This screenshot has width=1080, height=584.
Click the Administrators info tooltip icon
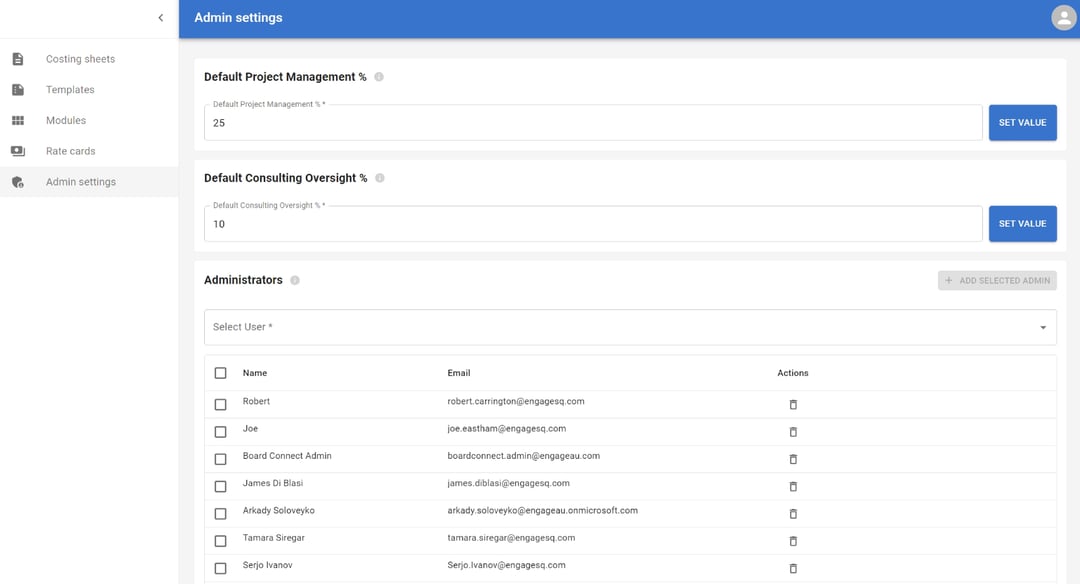click(x=295, y=280)
